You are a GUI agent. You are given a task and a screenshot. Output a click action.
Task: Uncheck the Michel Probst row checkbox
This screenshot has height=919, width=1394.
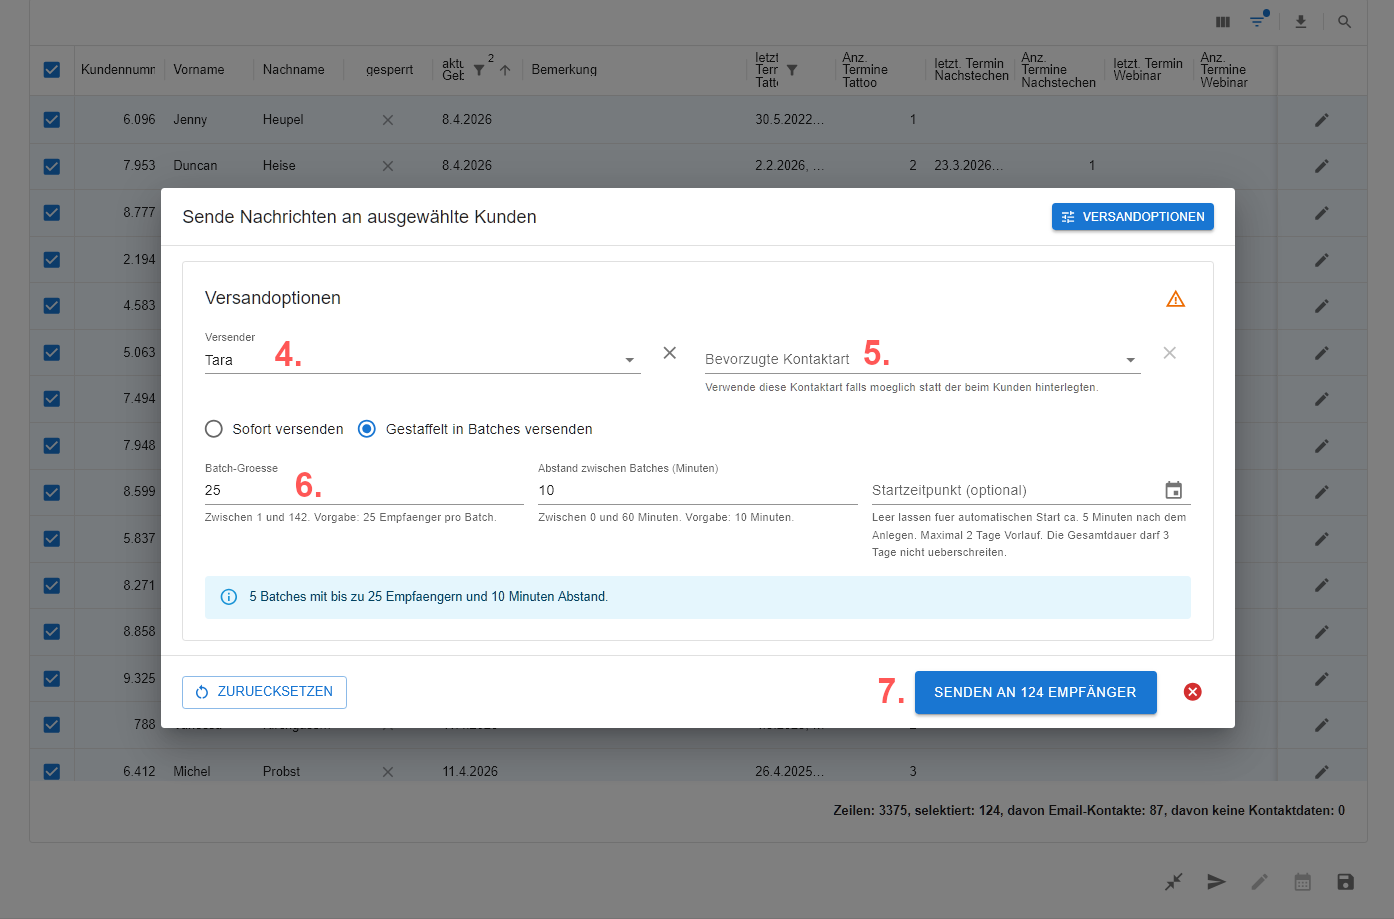(x=52, y=772)
